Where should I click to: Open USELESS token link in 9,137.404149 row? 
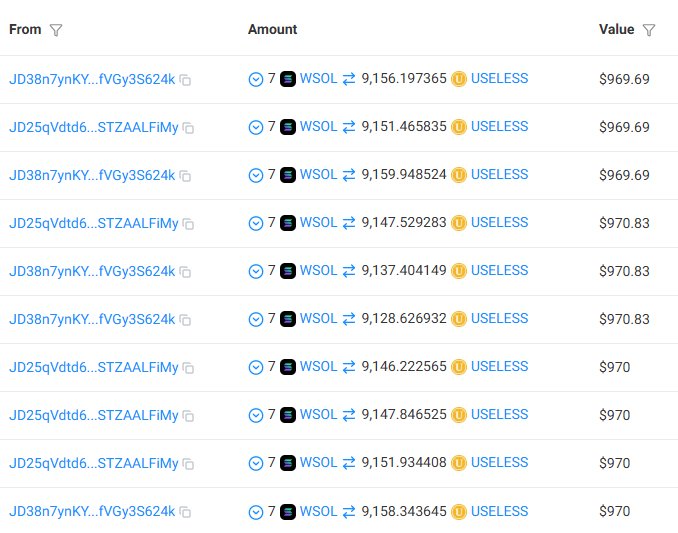[x=499, y=271]
